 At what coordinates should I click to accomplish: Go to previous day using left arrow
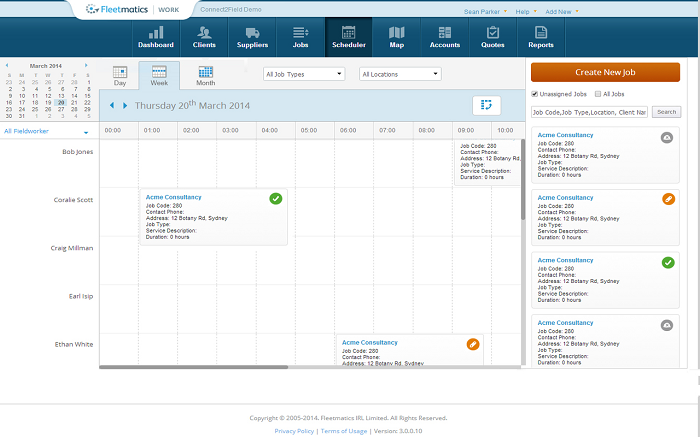112,105
